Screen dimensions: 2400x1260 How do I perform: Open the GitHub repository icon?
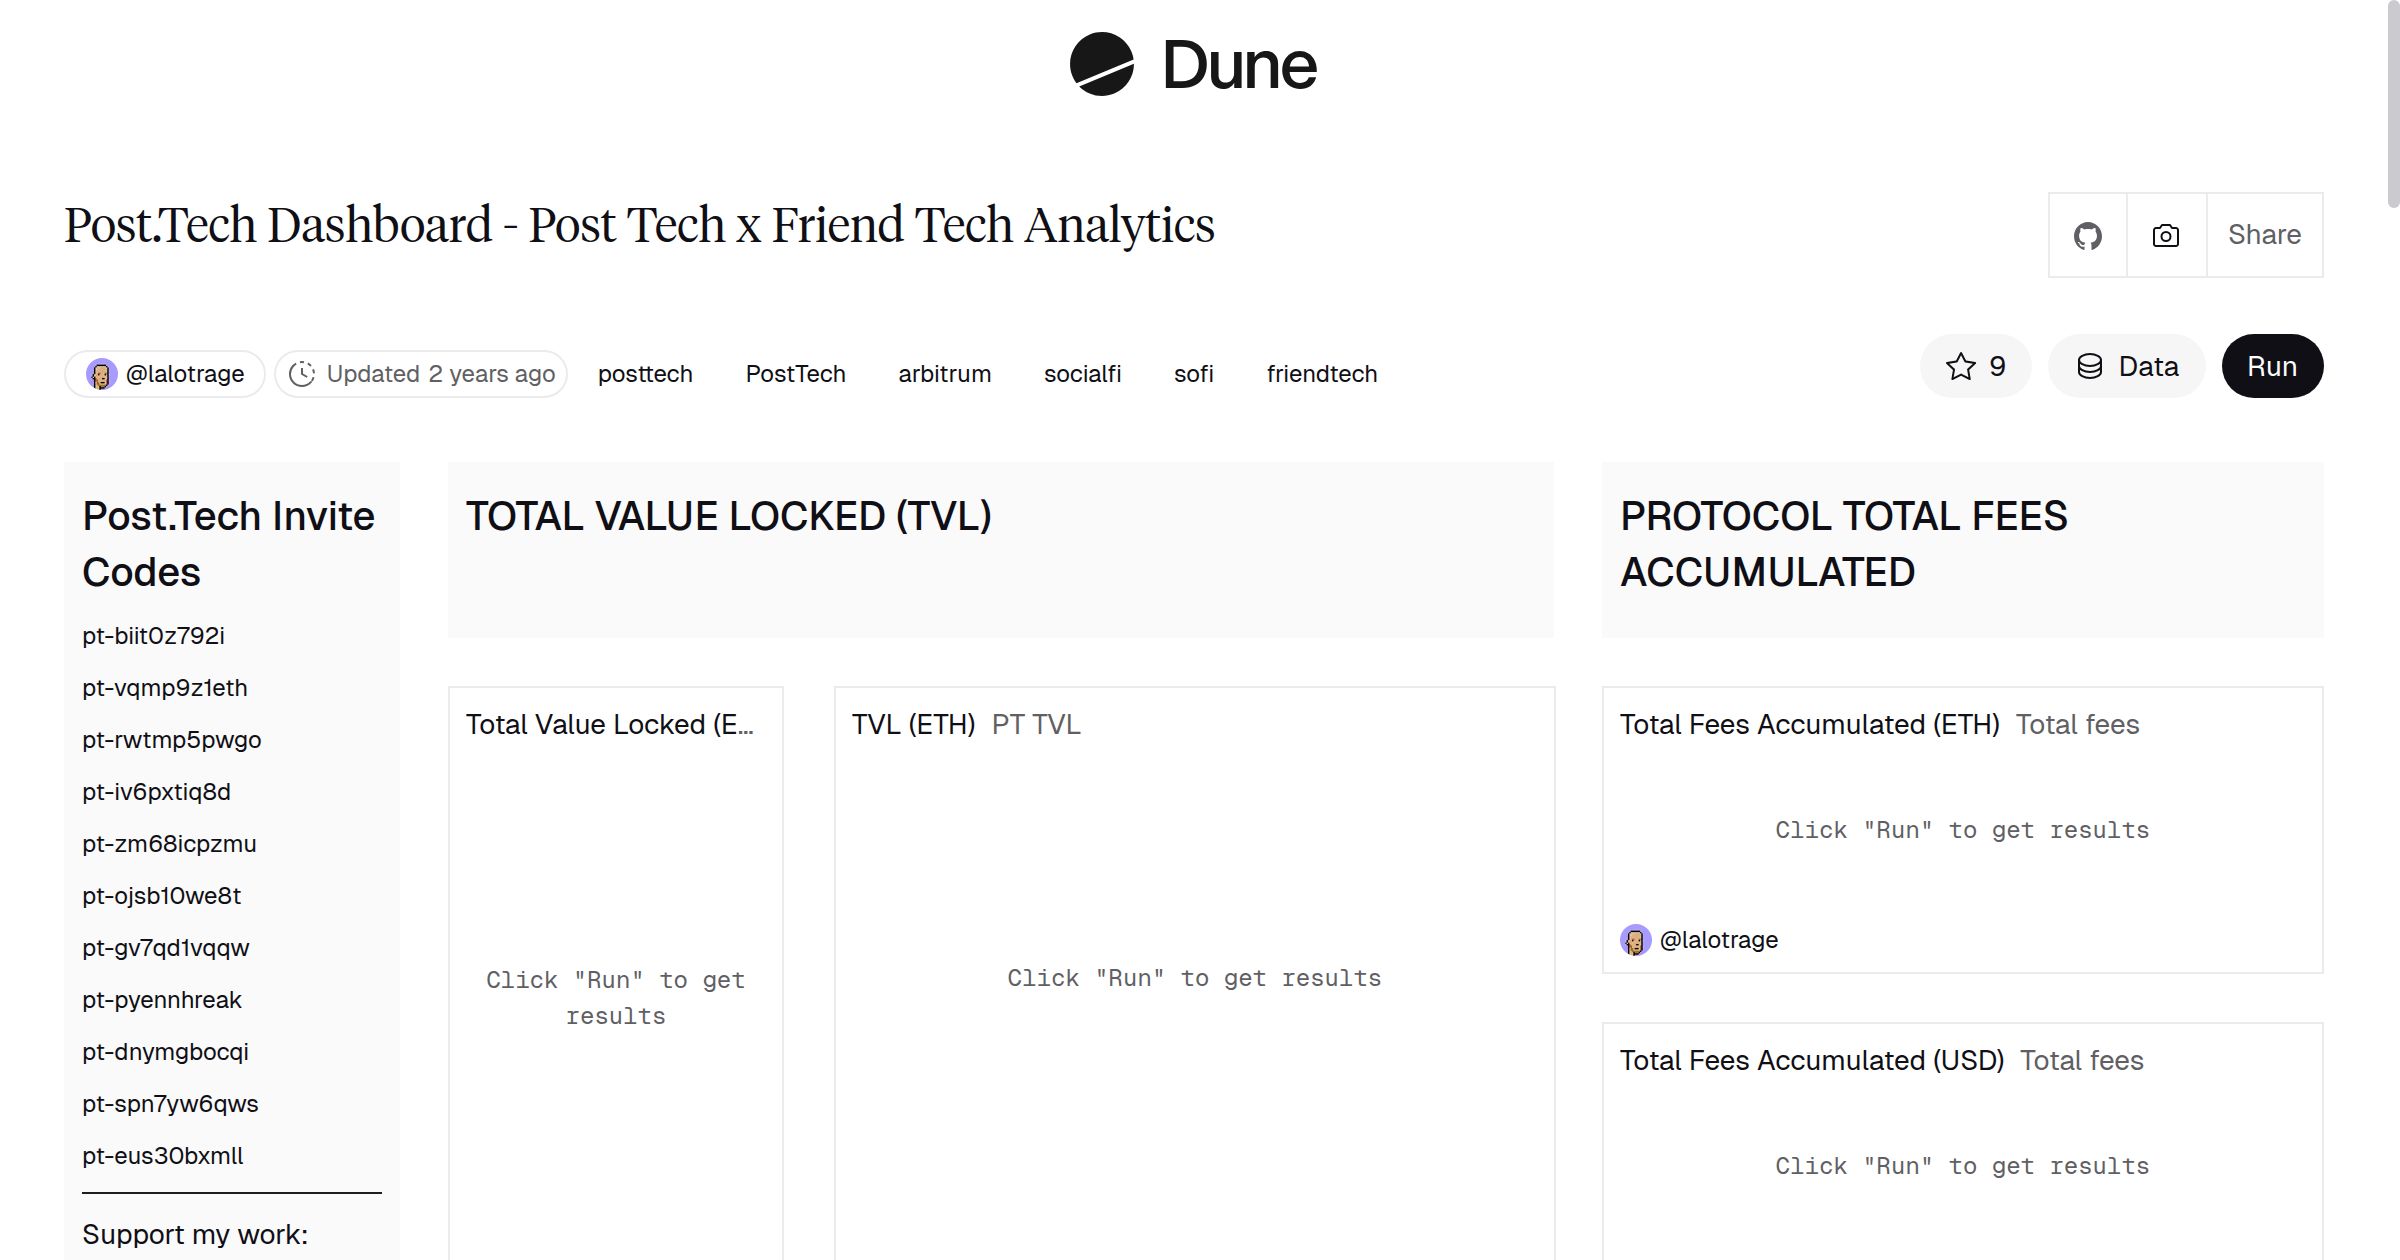pos(2087,235)
